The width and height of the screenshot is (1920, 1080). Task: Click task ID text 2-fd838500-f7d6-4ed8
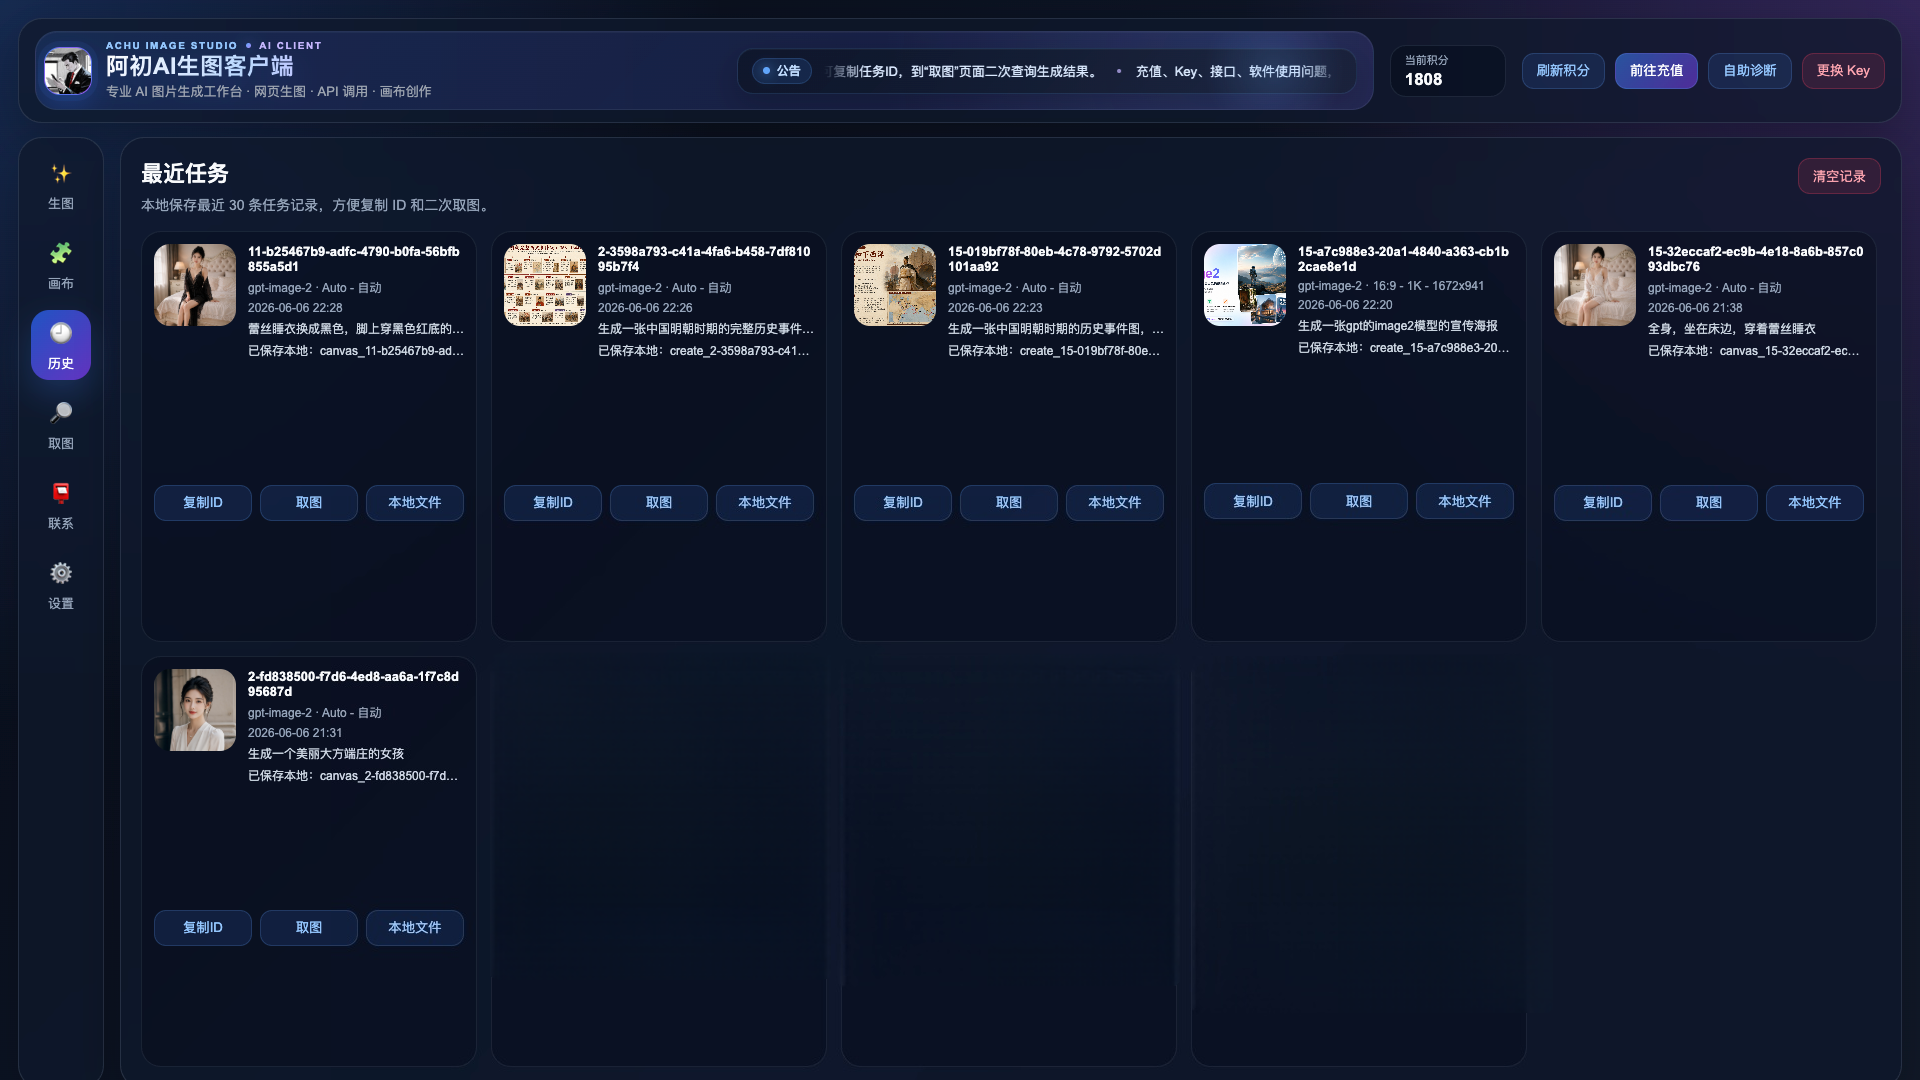(x=353, y=684)
